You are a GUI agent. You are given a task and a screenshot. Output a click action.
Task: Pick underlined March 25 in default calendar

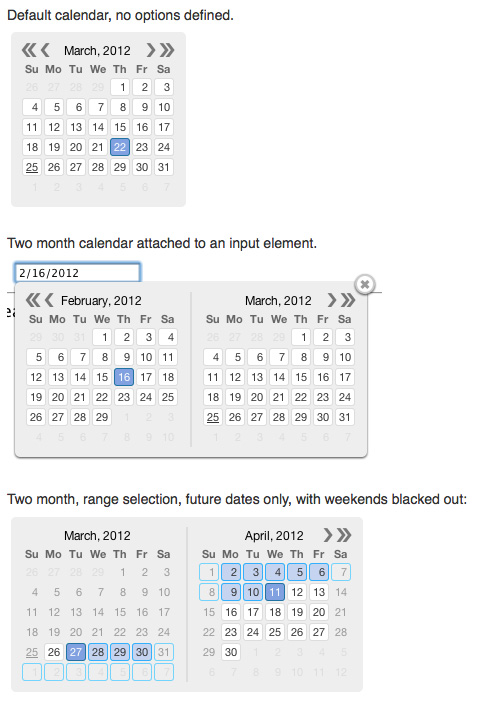pos(32,167)
